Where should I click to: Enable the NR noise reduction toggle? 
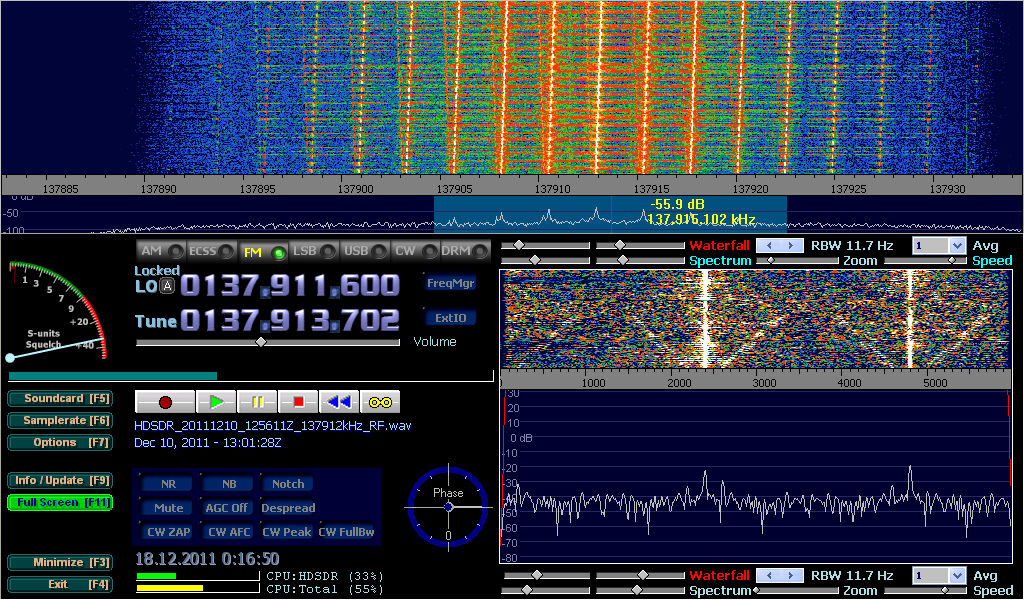point(168,484)
